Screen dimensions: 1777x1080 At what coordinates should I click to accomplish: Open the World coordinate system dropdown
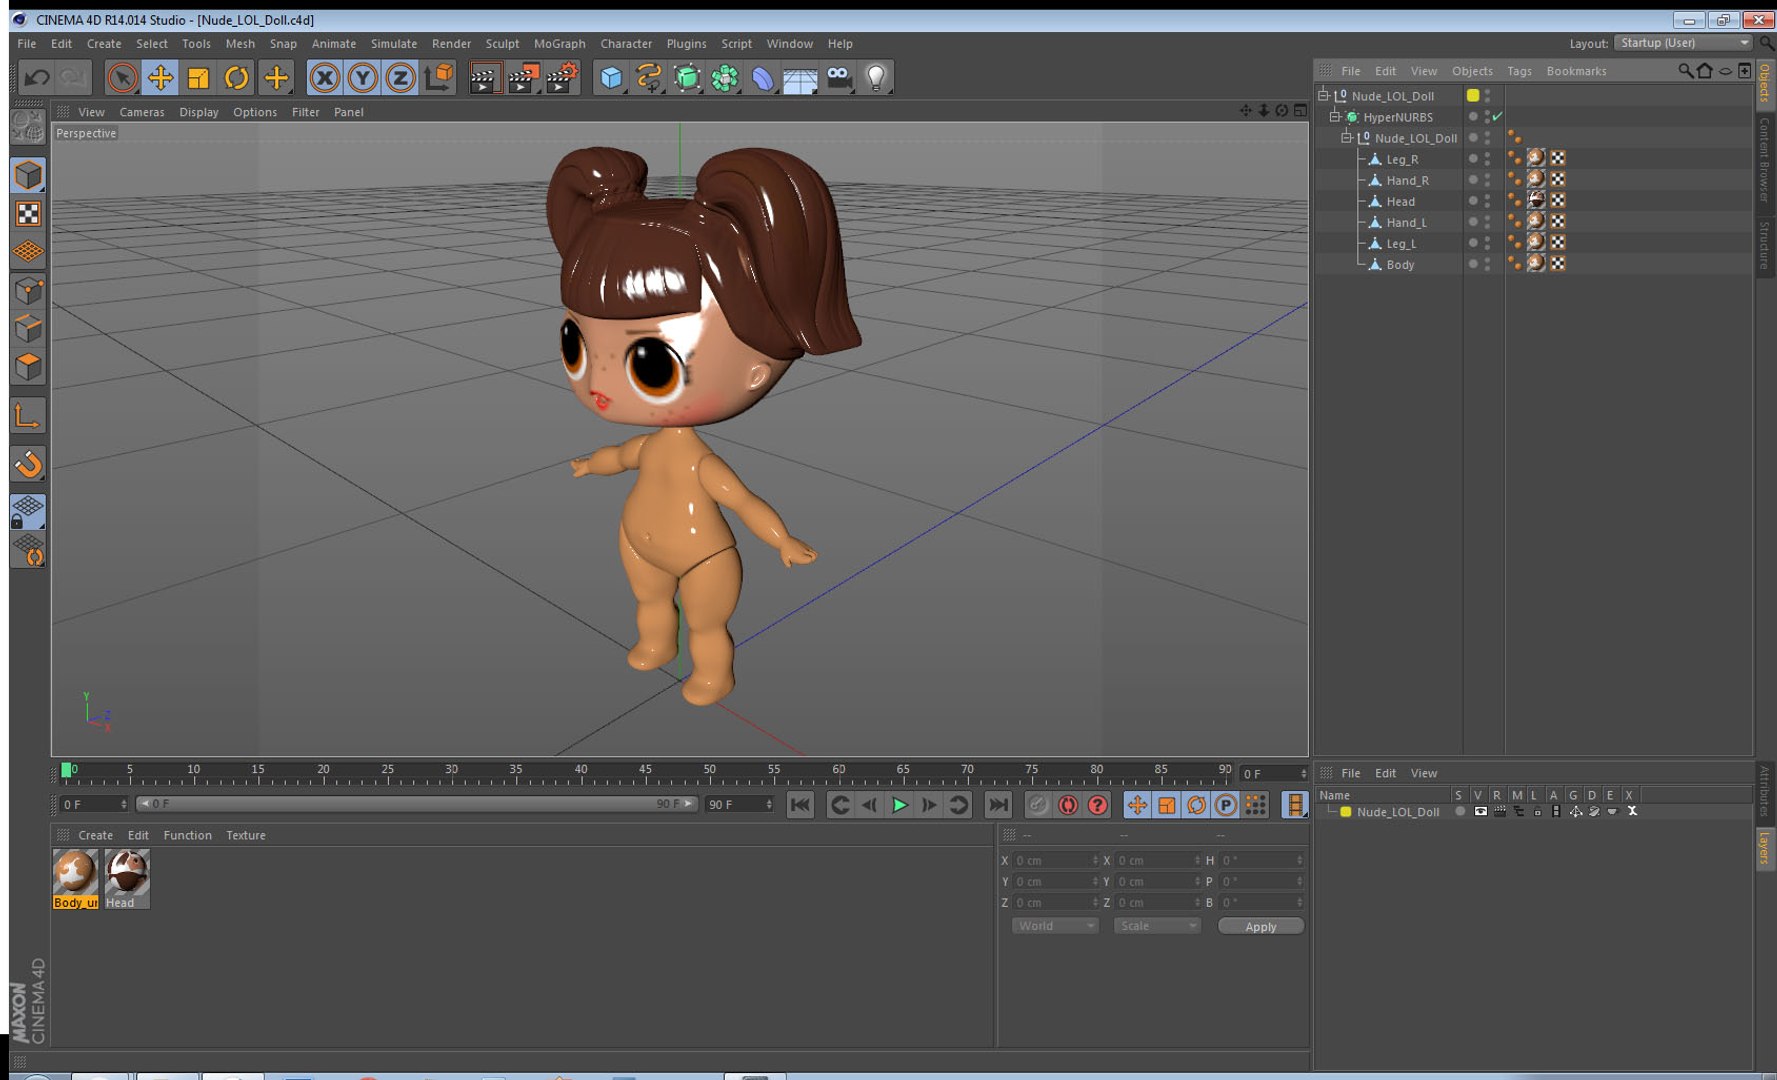point(1055,926)
